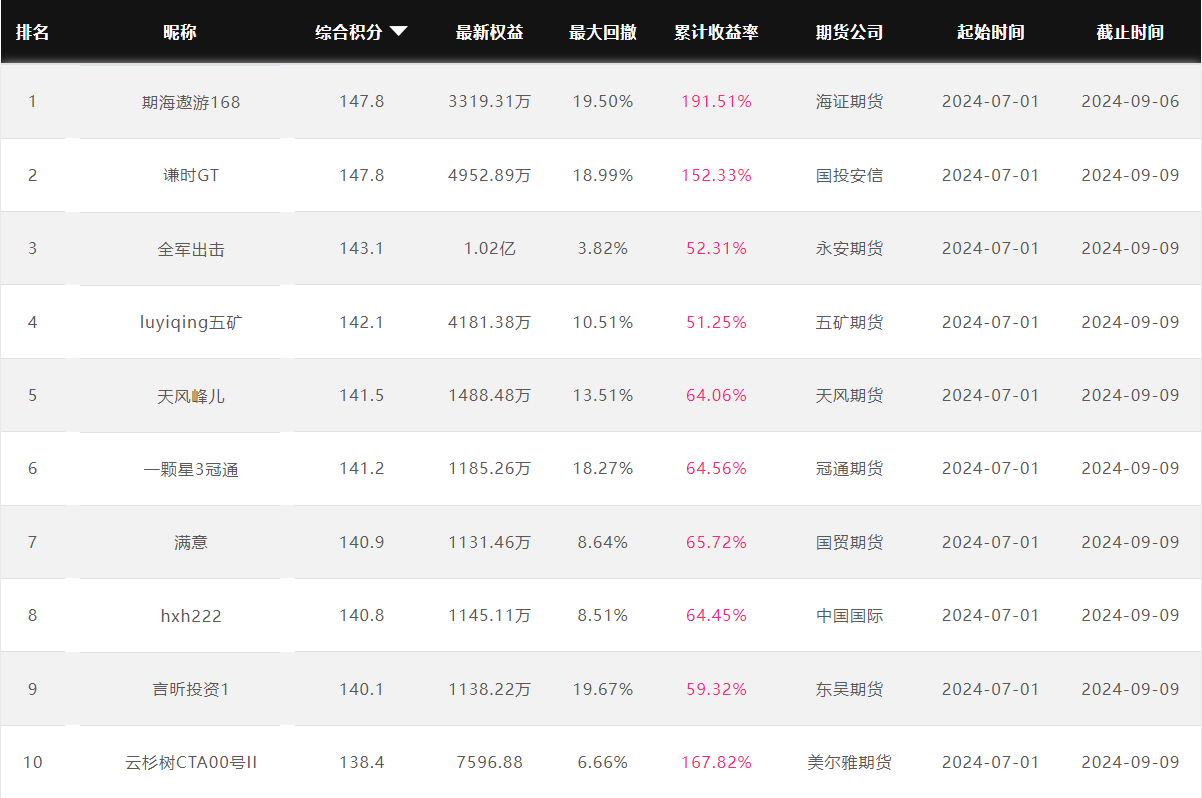Click equity value 1138.22万
1202x798 pixels.
(x=490, y=689)
